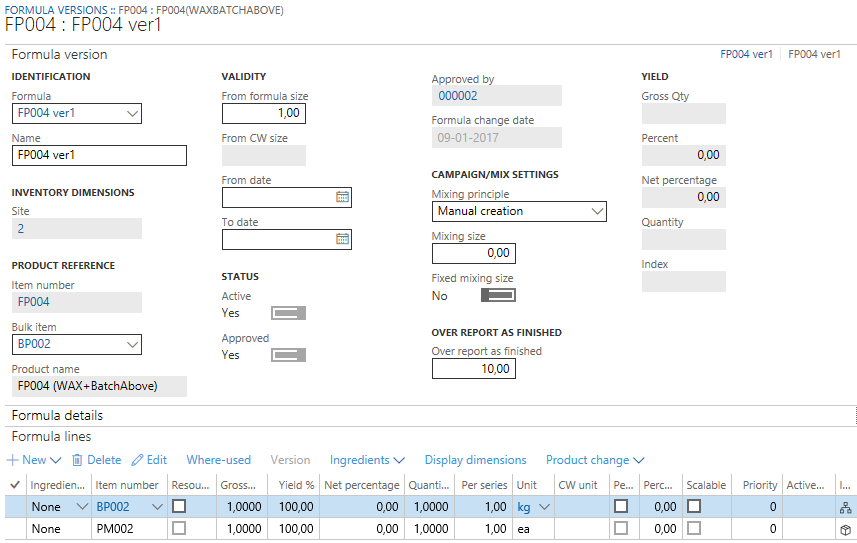The width and height of the screenshot is (857, 543).
Task: Click the Per series column header
Action: pyautogui.click(x=484, y=485)
